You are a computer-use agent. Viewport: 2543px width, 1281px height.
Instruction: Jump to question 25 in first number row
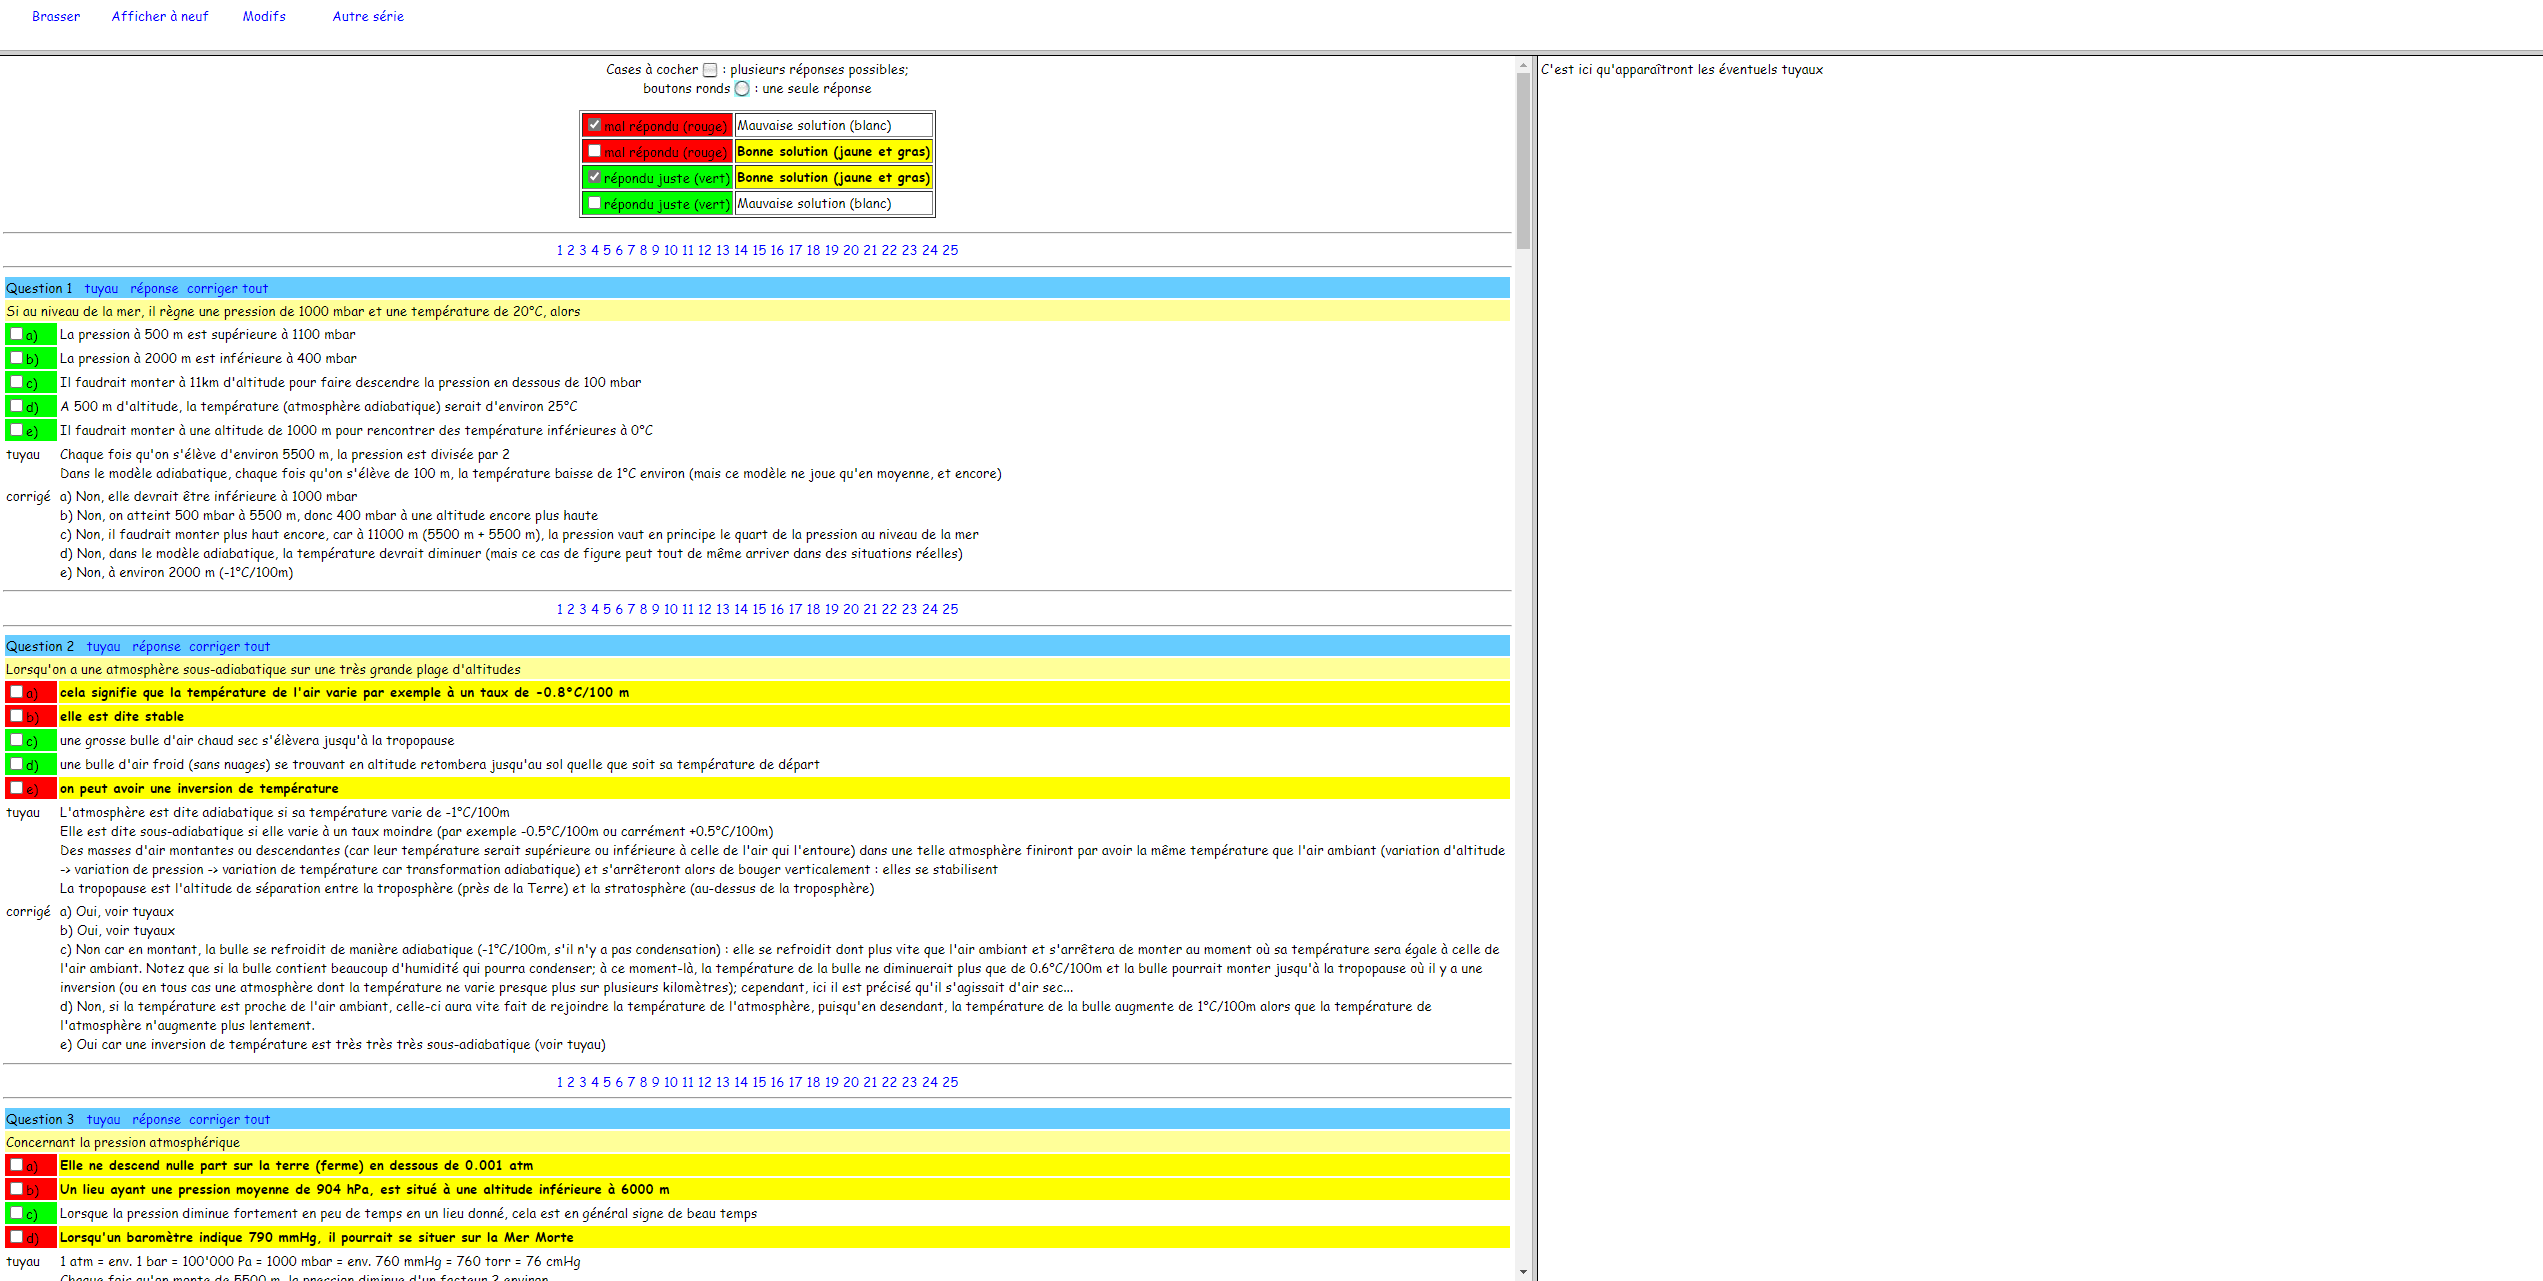pos(950,250)
